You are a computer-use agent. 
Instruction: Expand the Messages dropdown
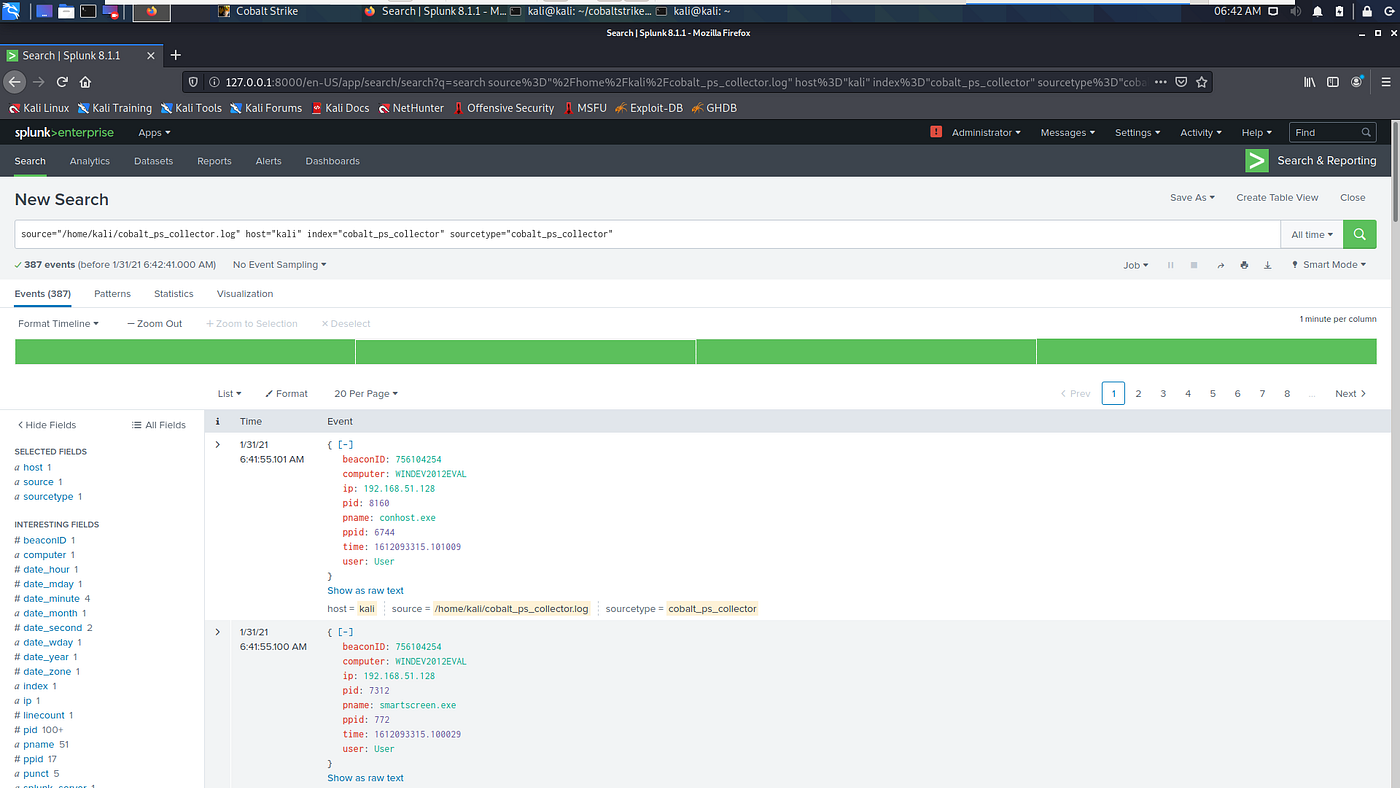coord(1067,133)
